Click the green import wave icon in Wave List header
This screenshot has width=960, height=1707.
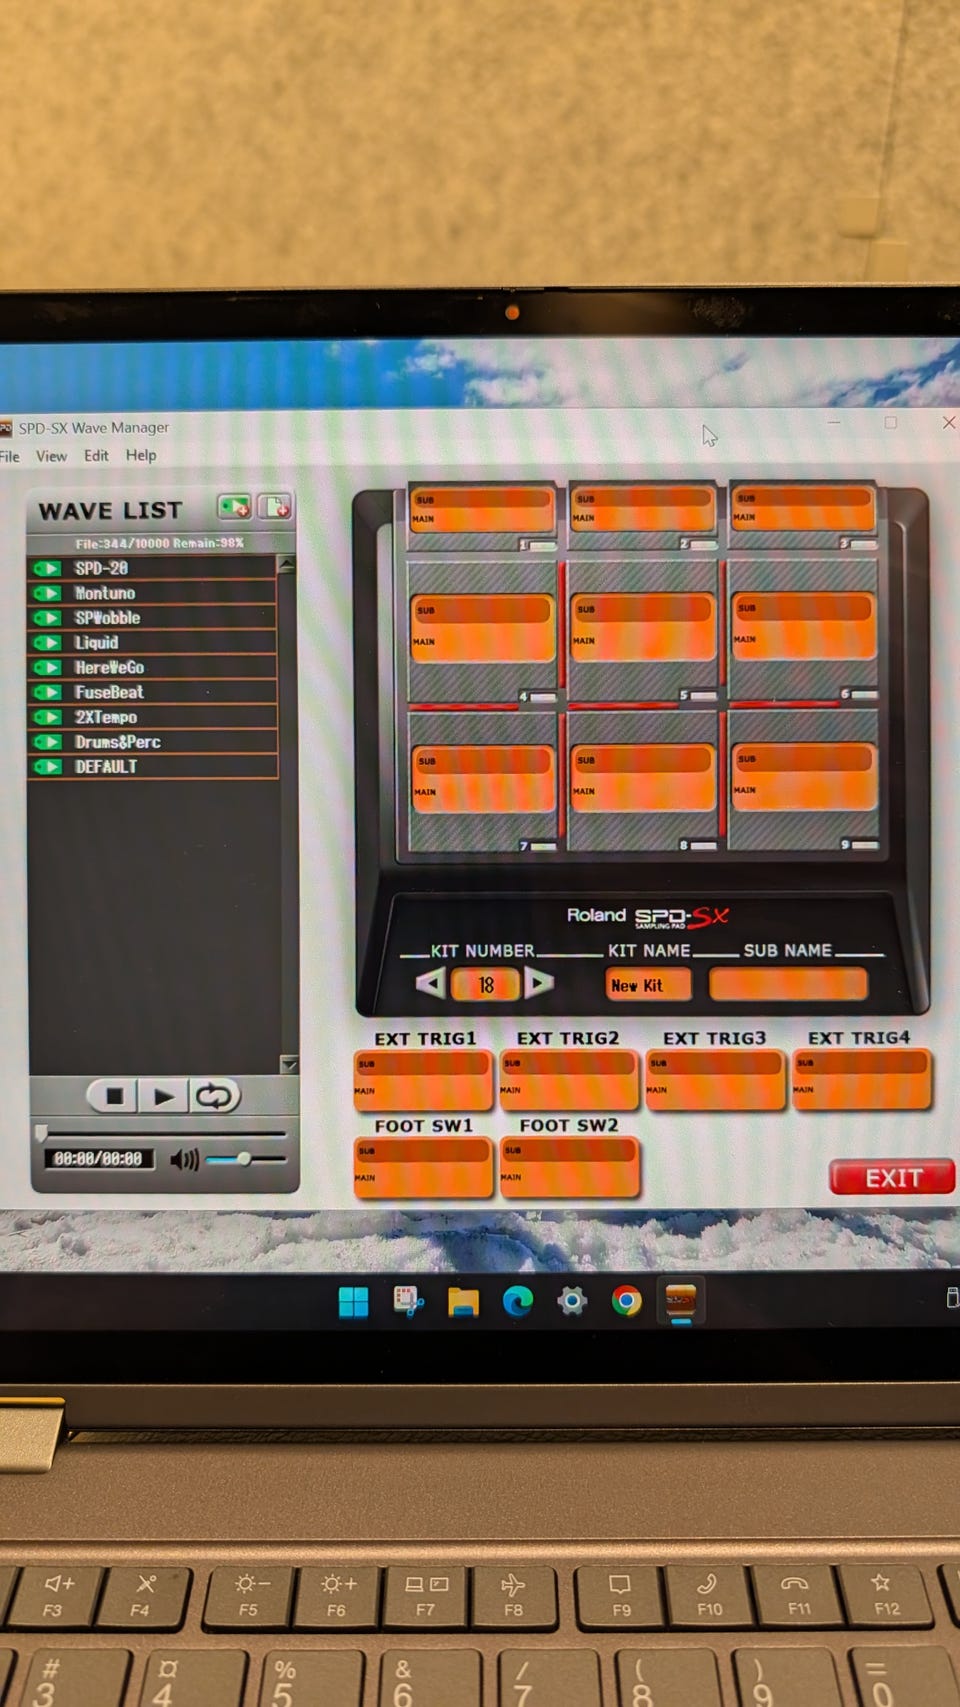235,507
